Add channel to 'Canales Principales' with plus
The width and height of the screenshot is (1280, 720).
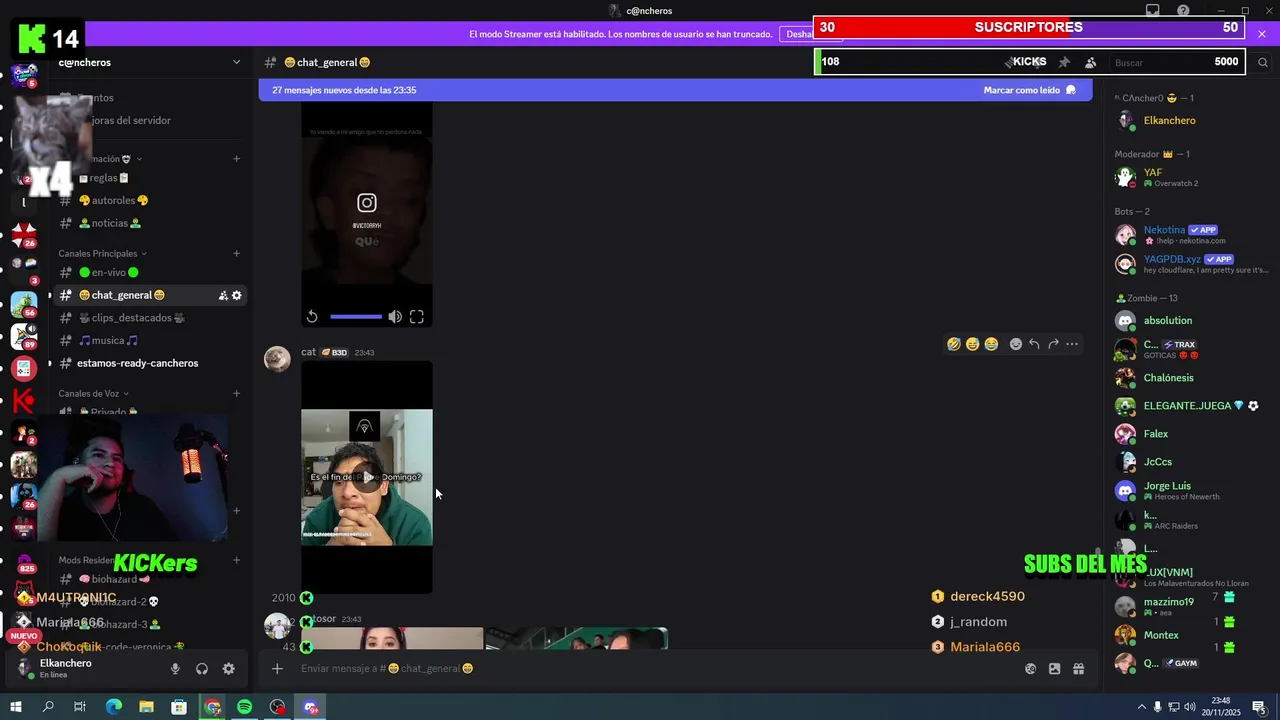coord(236,253)
